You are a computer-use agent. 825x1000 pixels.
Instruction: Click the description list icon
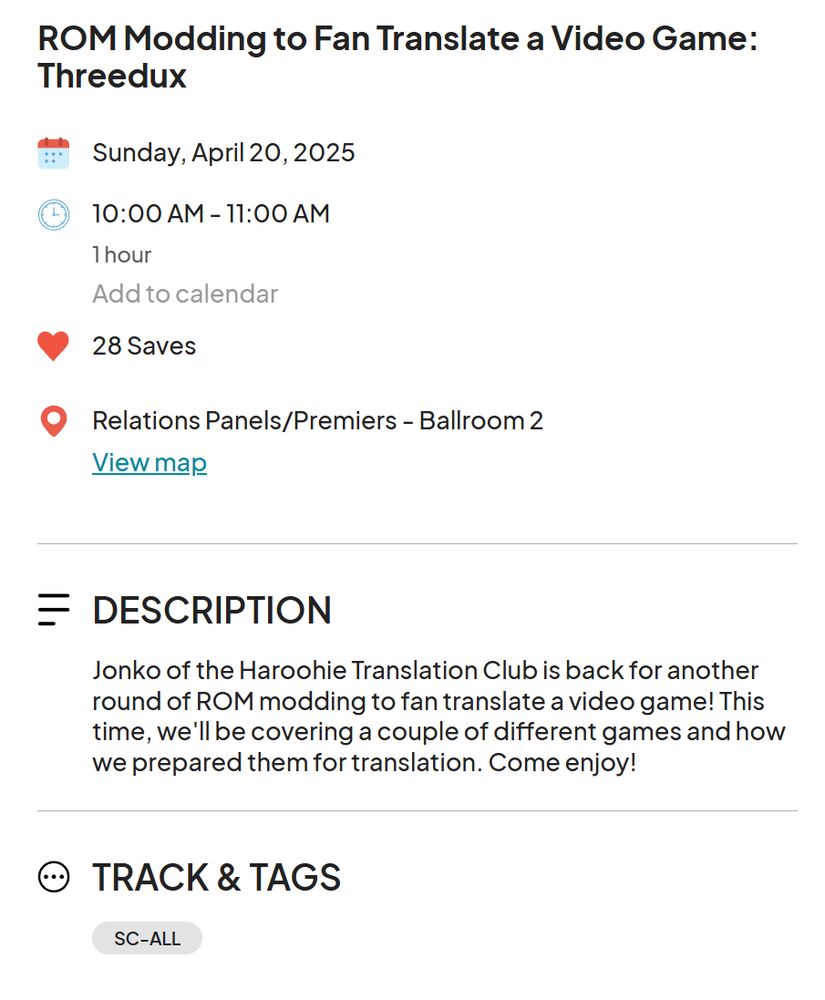click(x=52, y=609)
